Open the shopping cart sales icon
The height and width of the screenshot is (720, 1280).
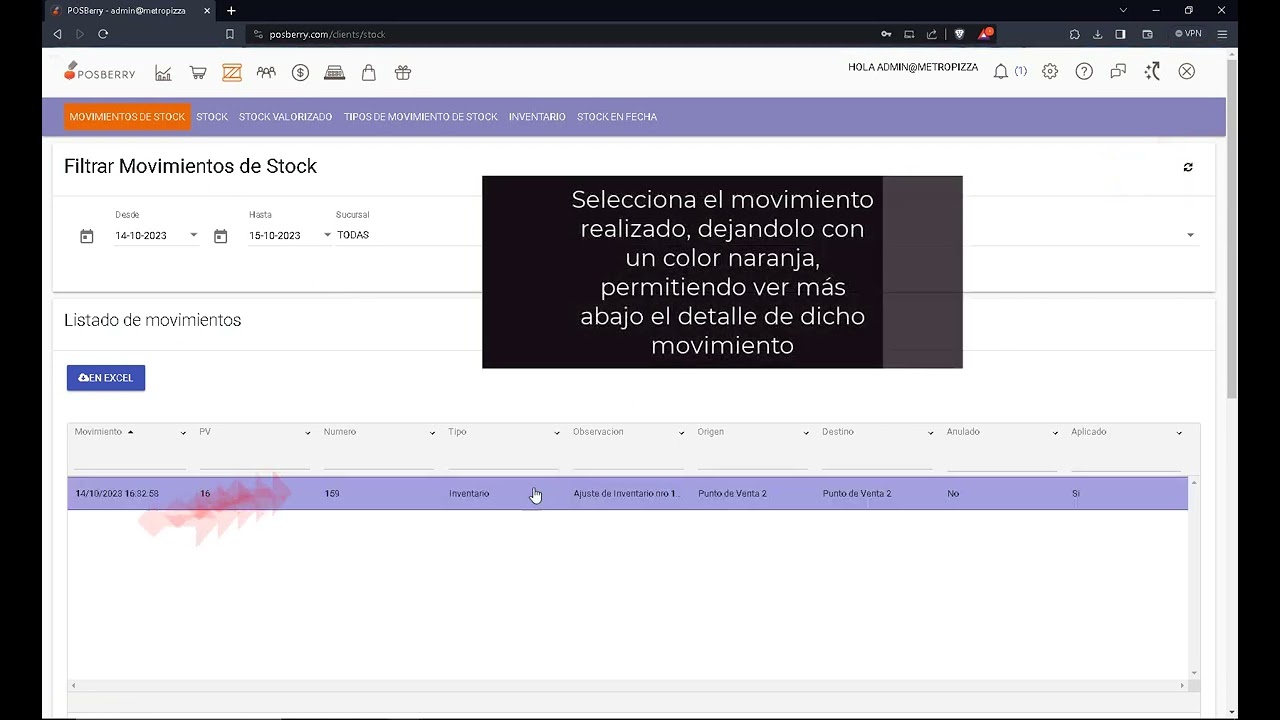(198, 73)
